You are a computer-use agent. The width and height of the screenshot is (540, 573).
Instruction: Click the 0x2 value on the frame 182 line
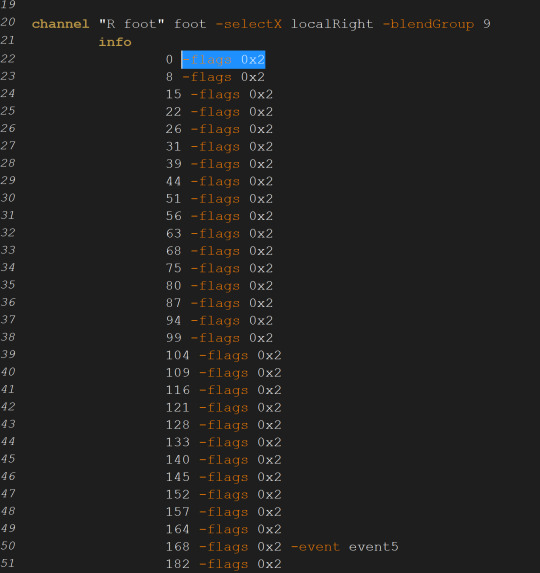269,564
